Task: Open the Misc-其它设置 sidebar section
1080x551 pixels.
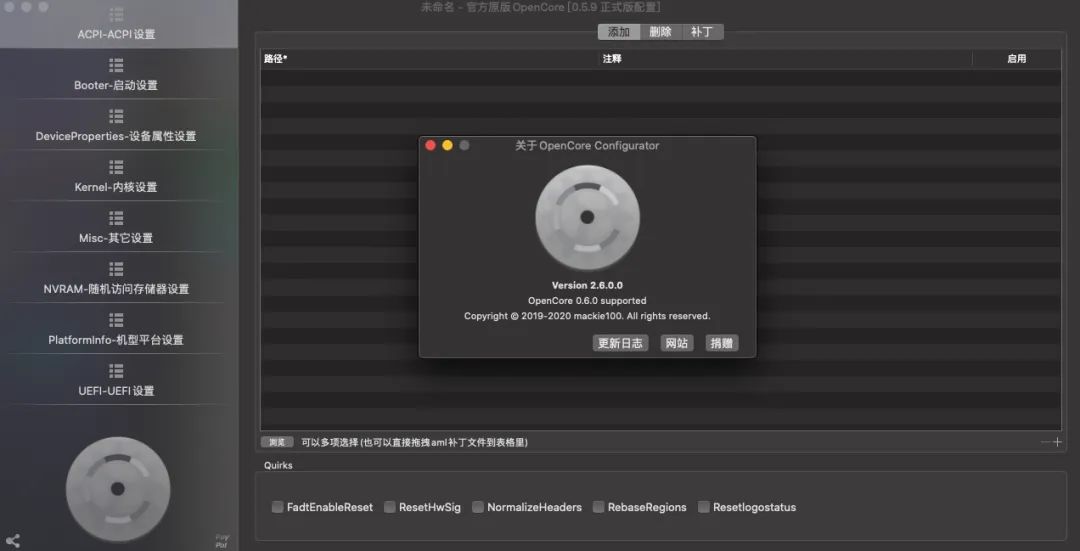Action: click(x=116, y=229)
